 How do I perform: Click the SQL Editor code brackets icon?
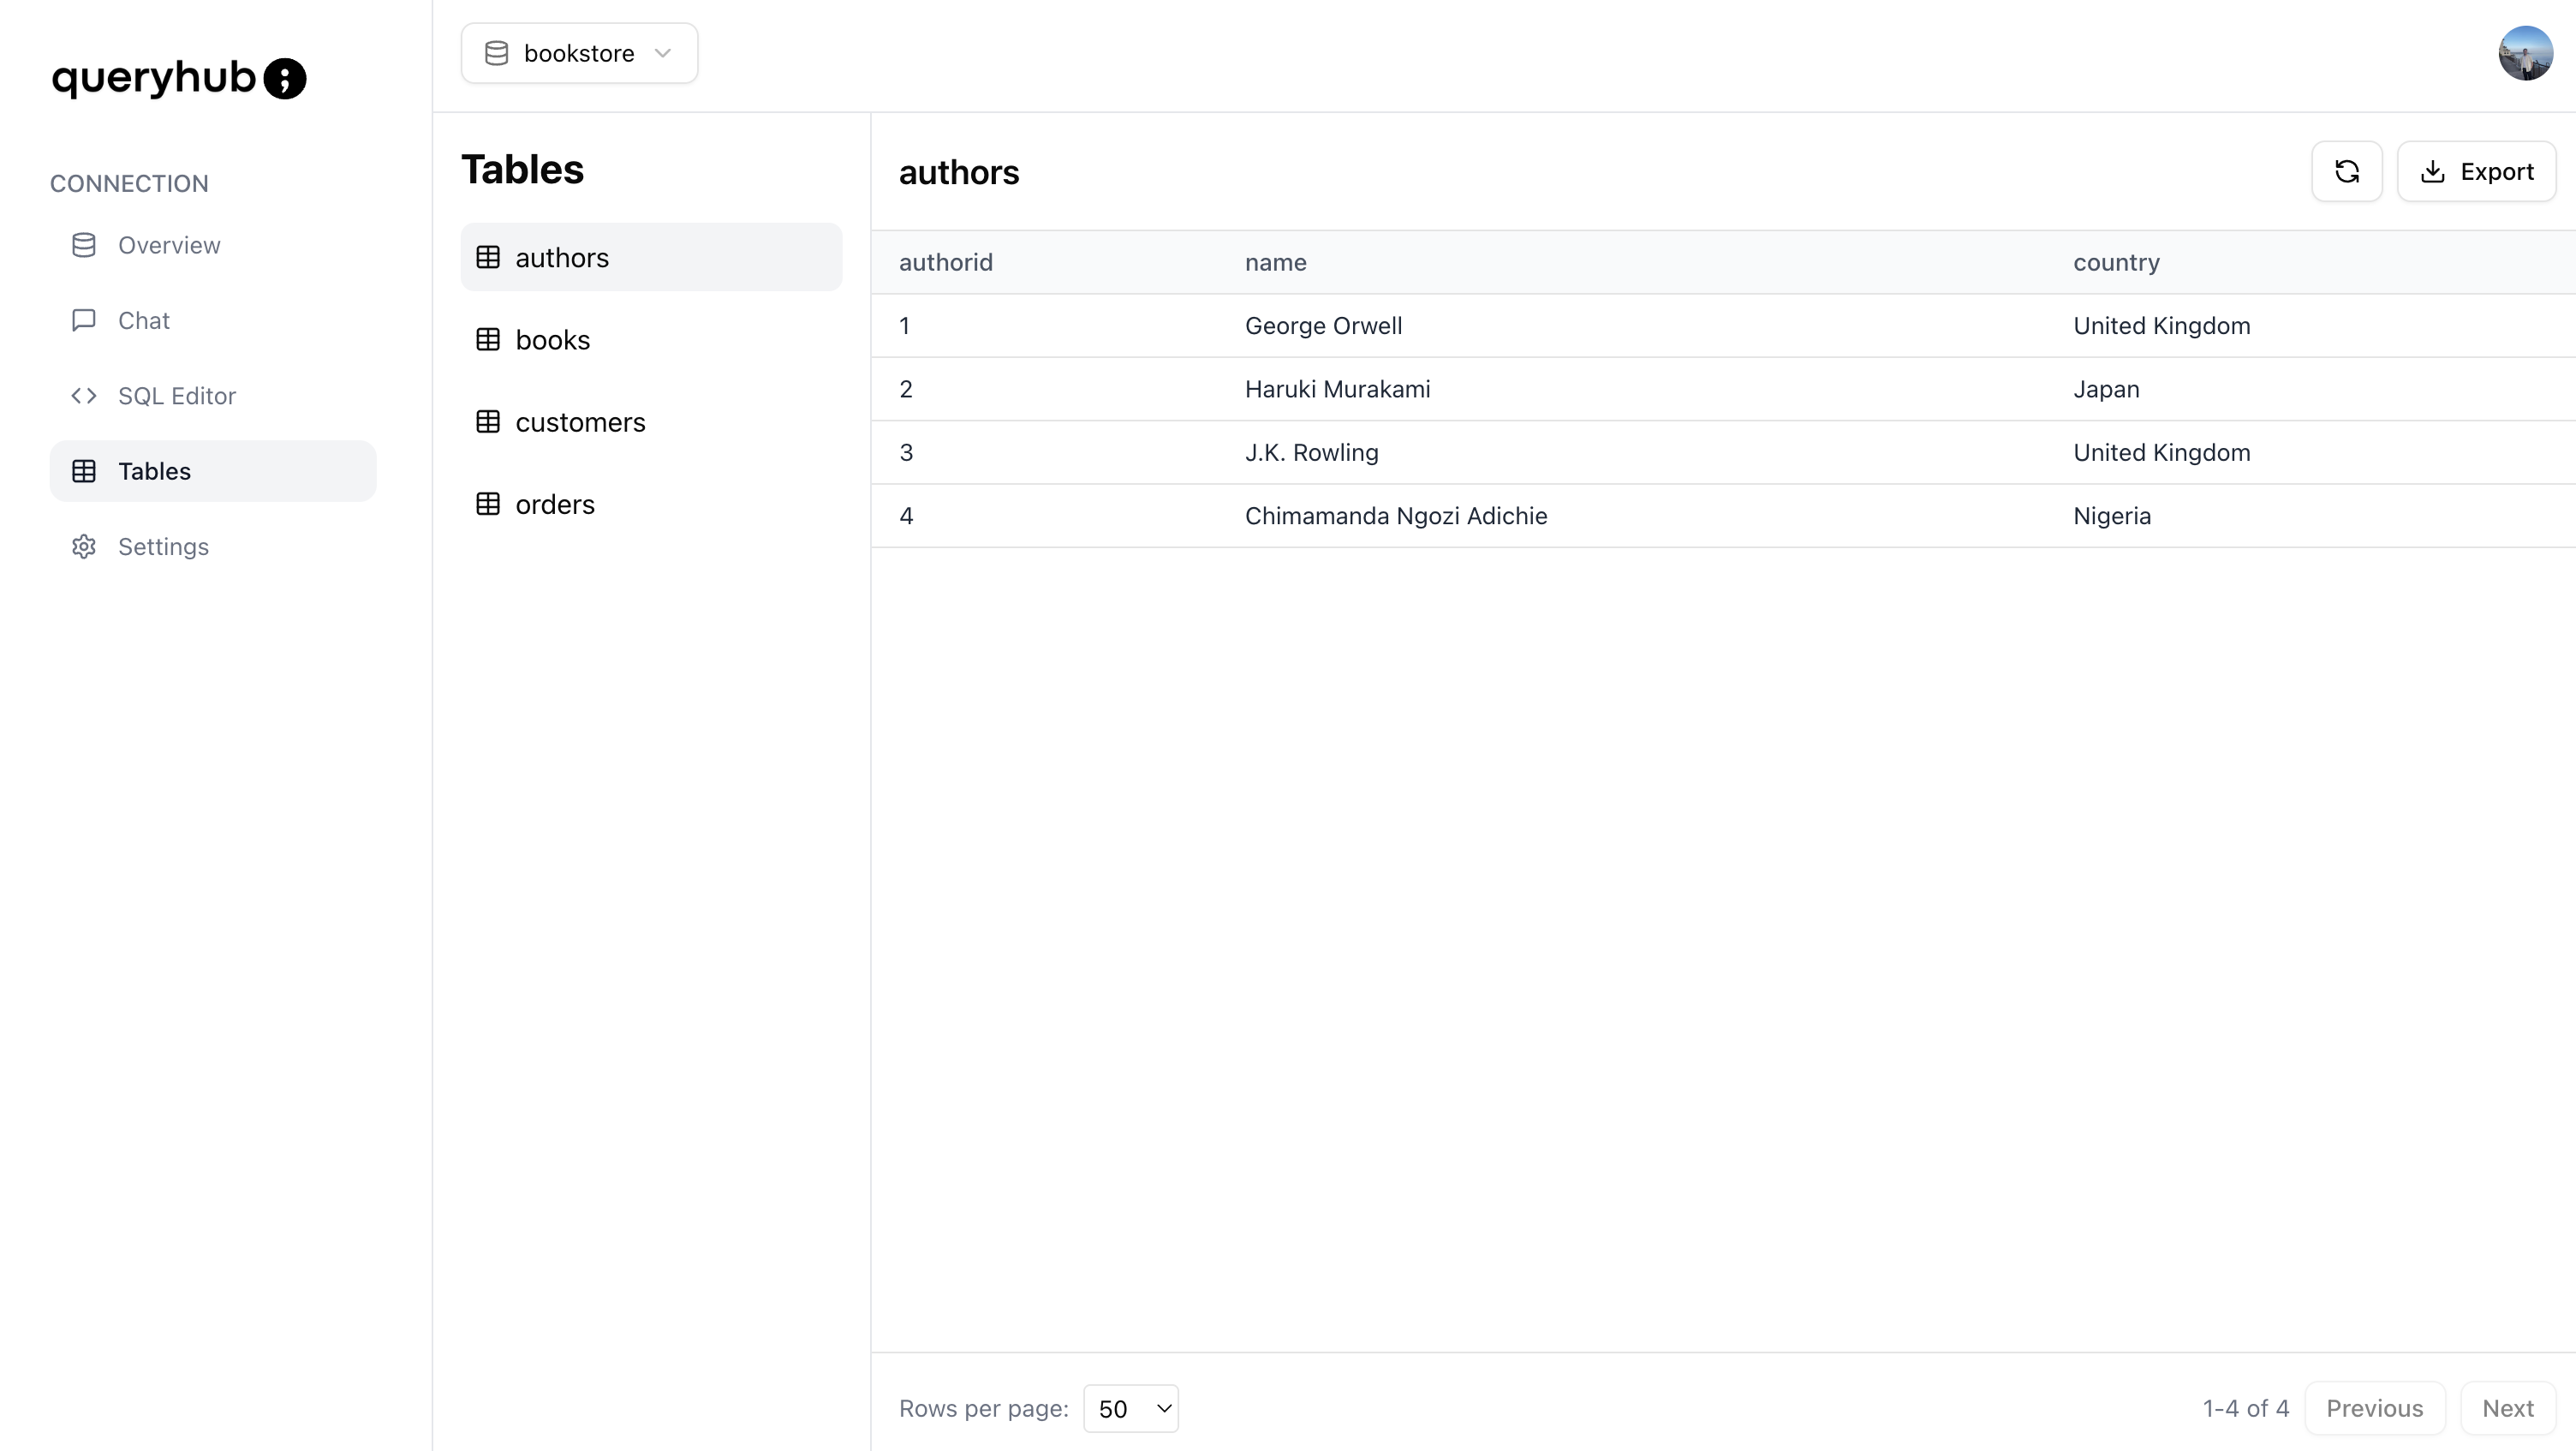tap(84, 396)
